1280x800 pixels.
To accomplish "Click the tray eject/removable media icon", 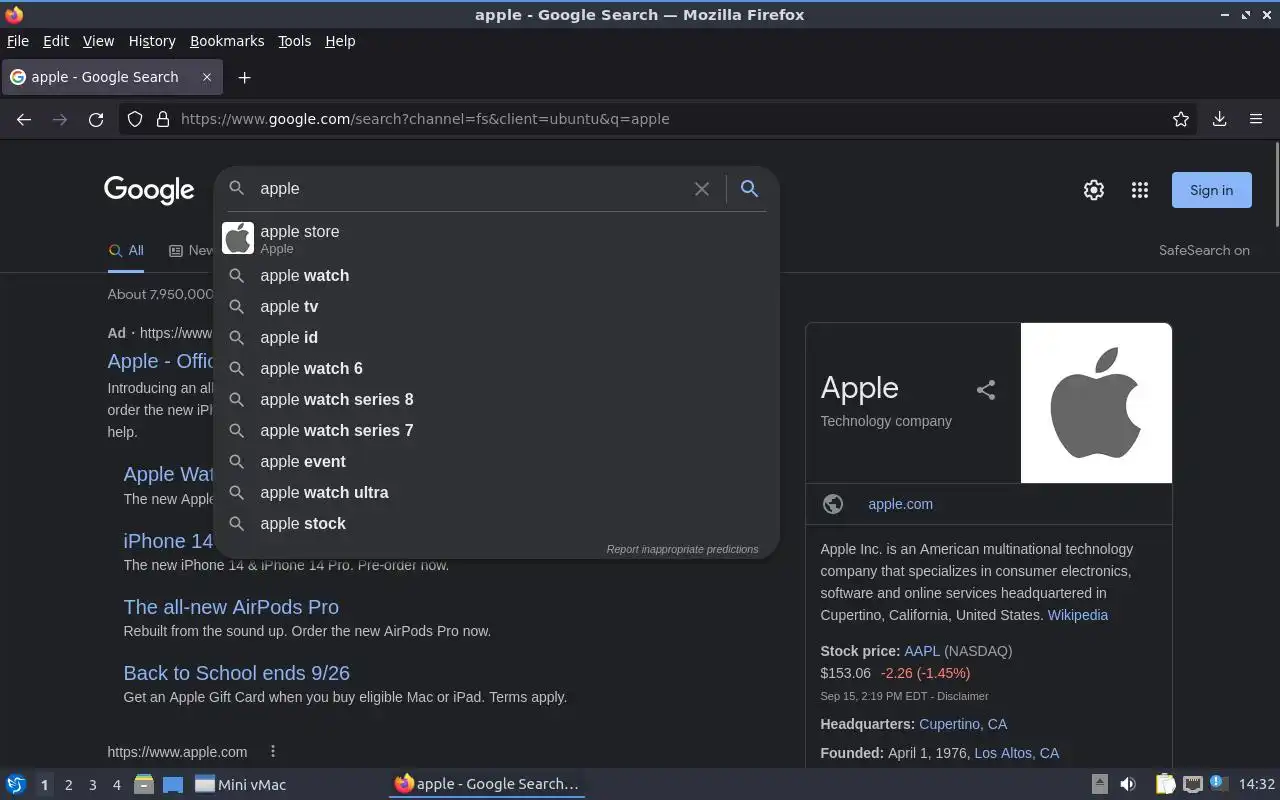I will click(1099, 784).
